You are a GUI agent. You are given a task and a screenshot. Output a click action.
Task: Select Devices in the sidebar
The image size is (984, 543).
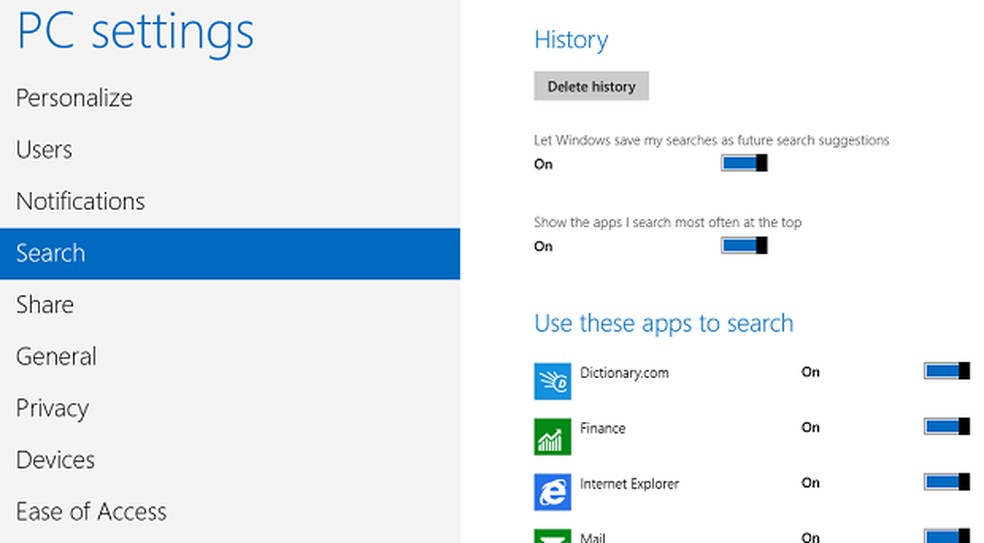pyautogui.click(x=55, y=460)
